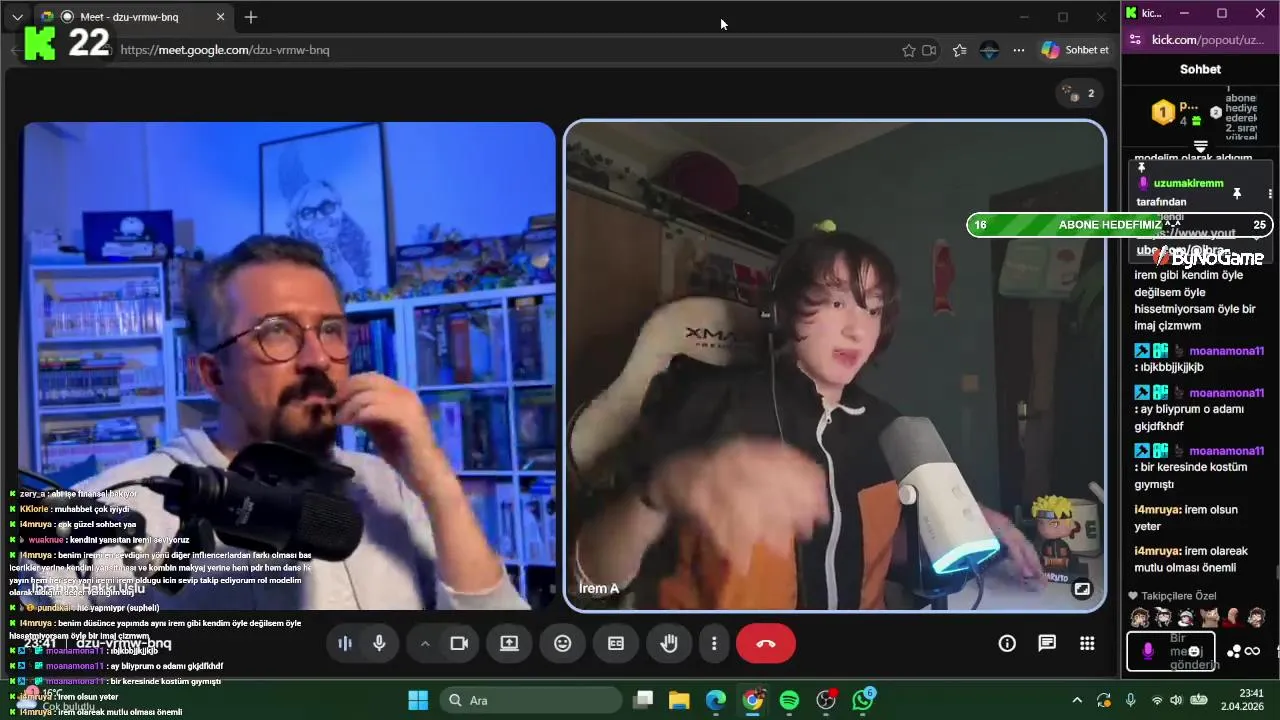Image resolution: width=1280 pixels, height=720 pixels.
Task: Open the Meet activities grid icon
Action: (x=1087, y=644)
